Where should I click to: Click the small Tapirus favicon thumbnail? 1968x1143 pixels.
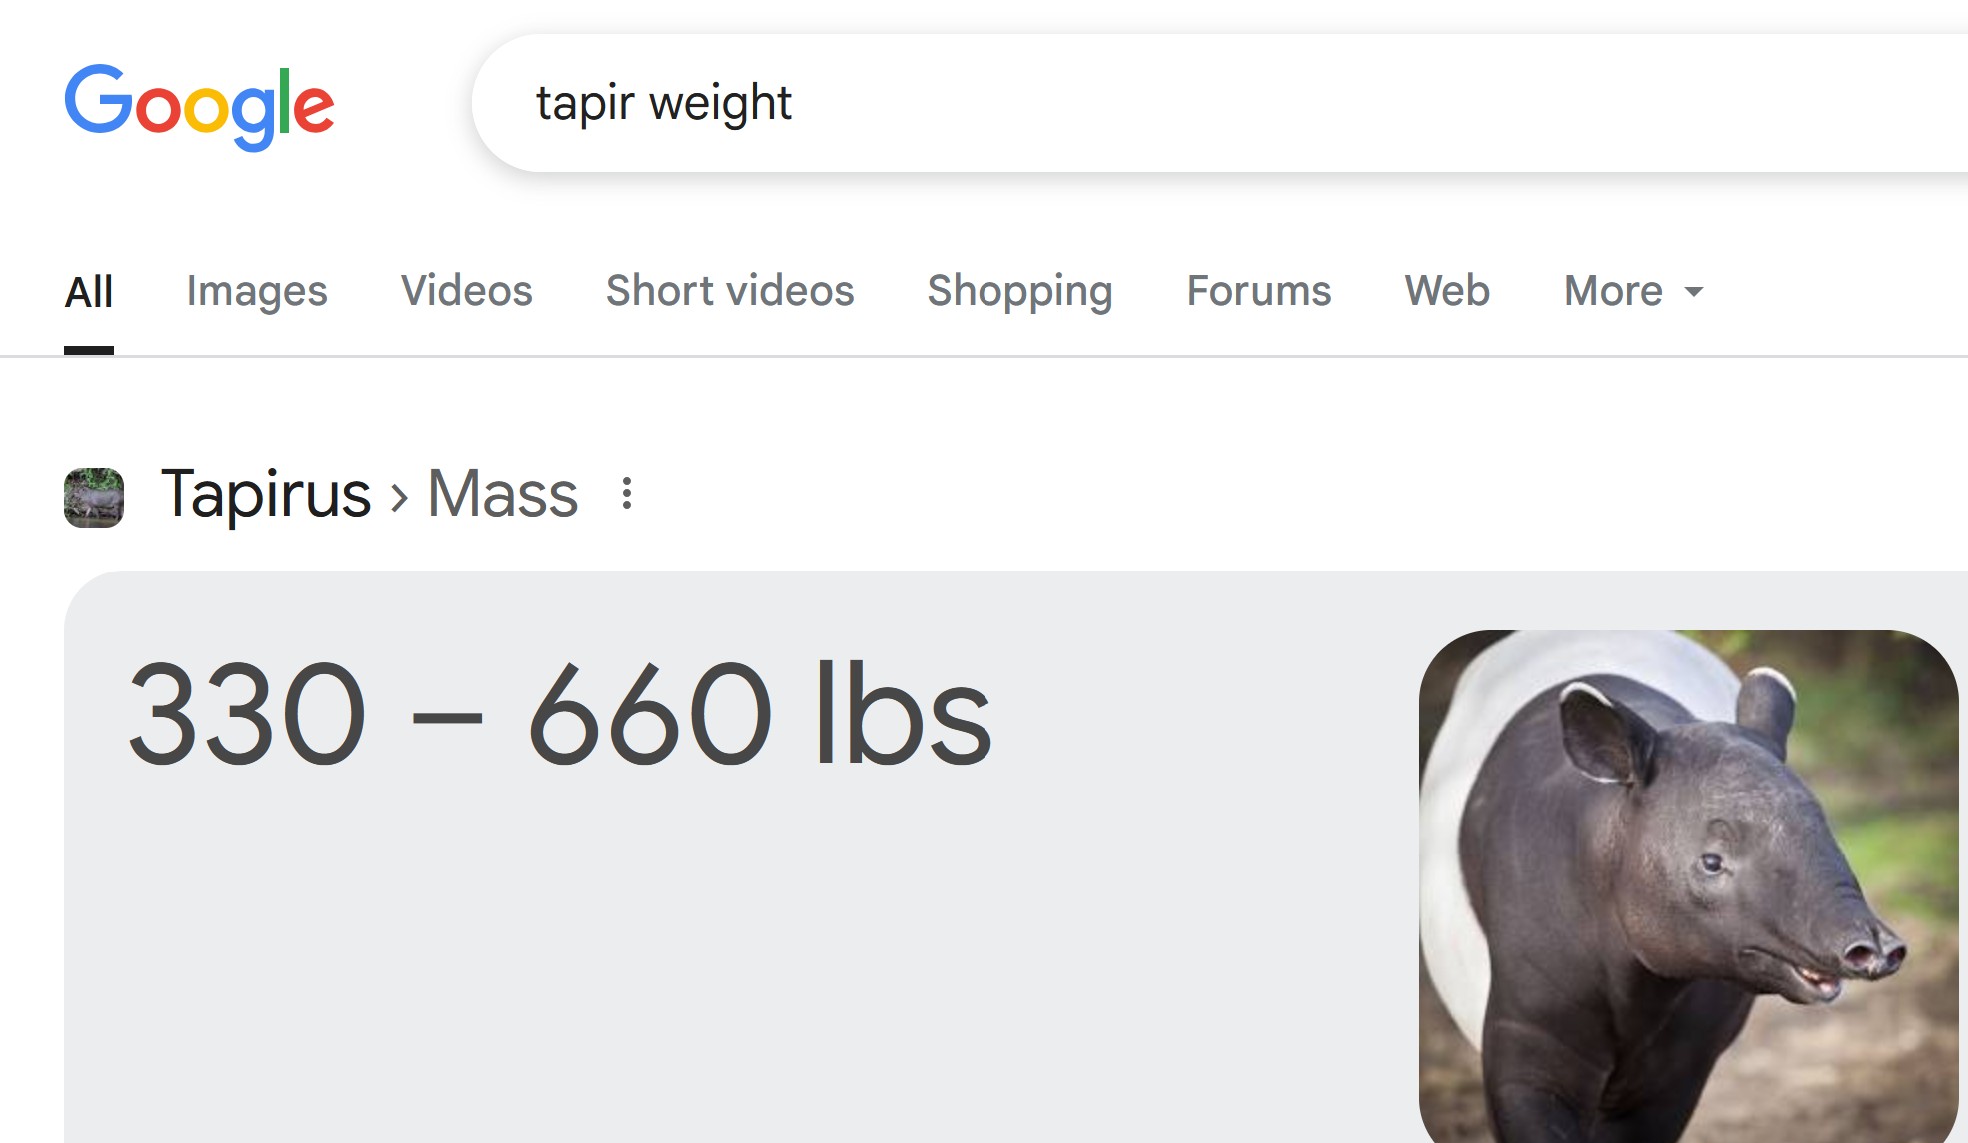pyautogui.click(x=94, y=497)
